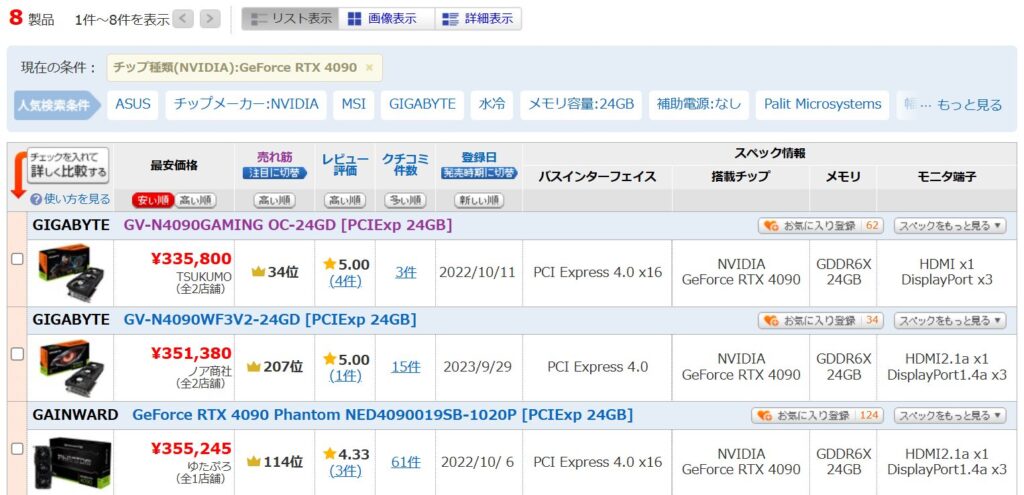This screenshot has height=495, width=1024.
Task: Sort クチコミ件数 by 多い順
Action: (x=405, y=200)
